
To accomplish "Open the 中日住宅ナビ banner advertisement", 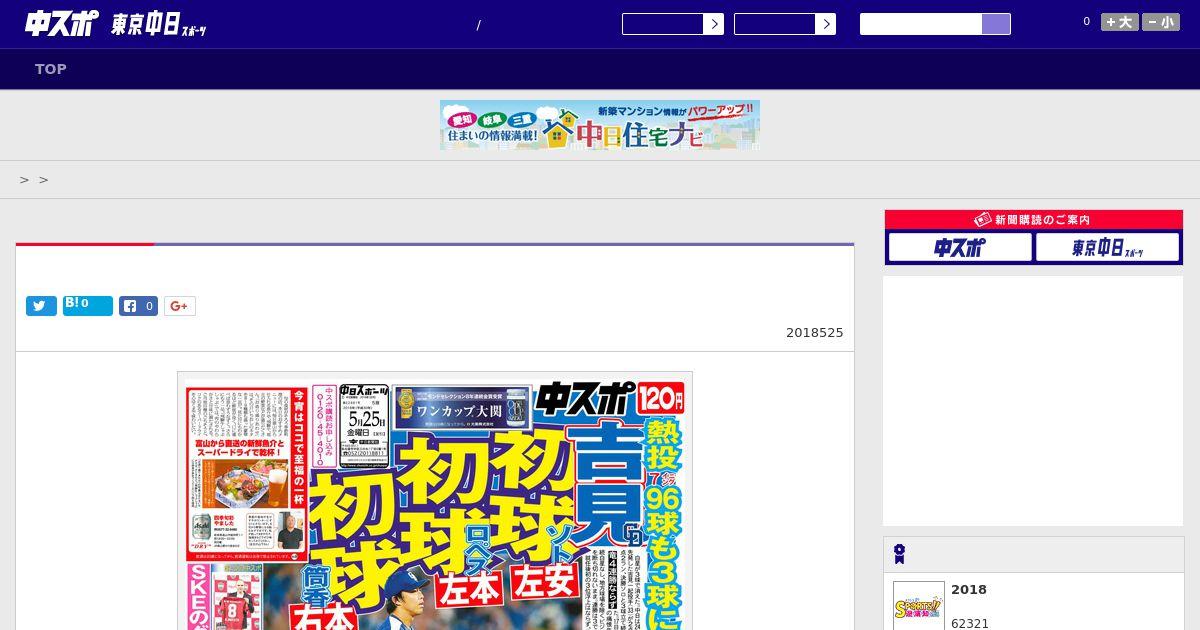I will 600,125.
